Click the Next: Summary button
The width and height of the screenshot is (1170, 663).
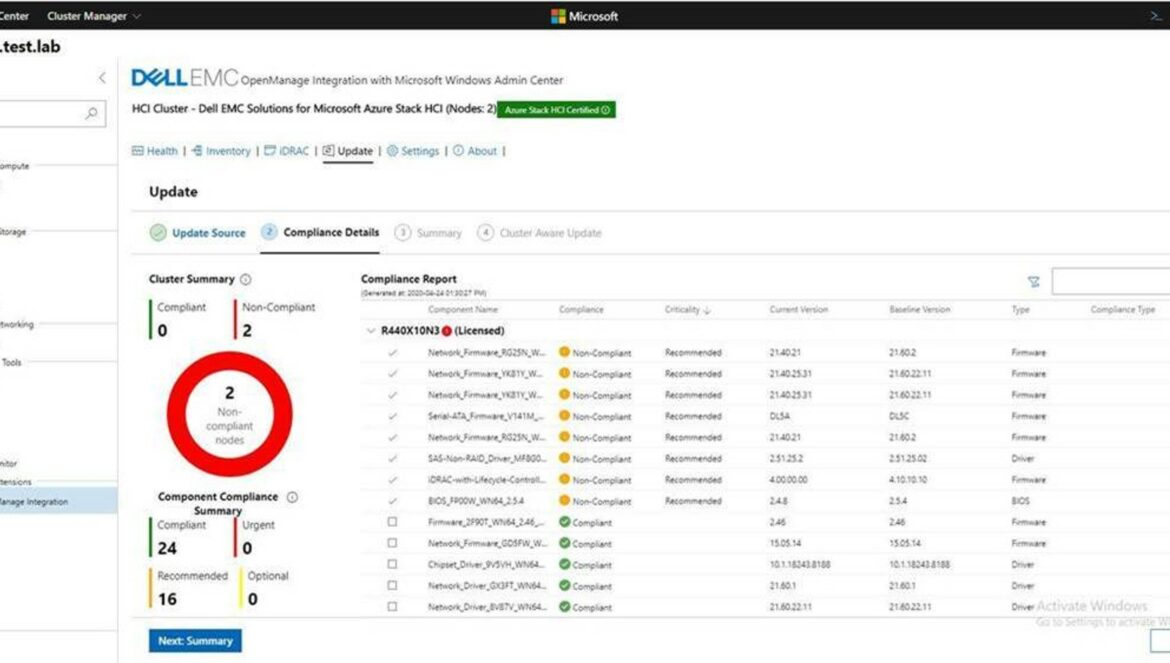195,641
